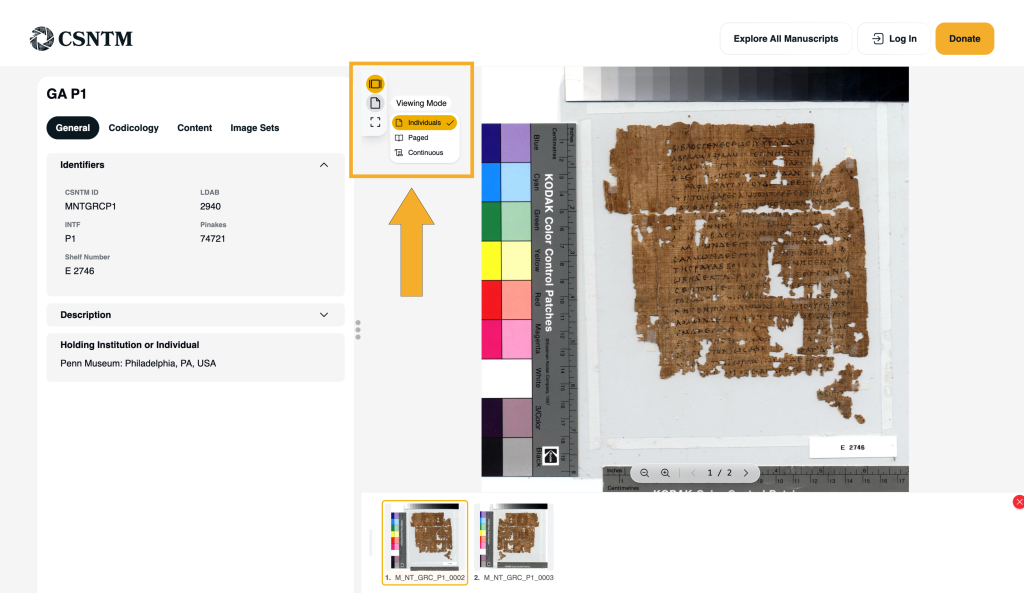1024x593 pixels.
Task: Click the Viewing Mode page icon
Action: (x=375, y=103)
